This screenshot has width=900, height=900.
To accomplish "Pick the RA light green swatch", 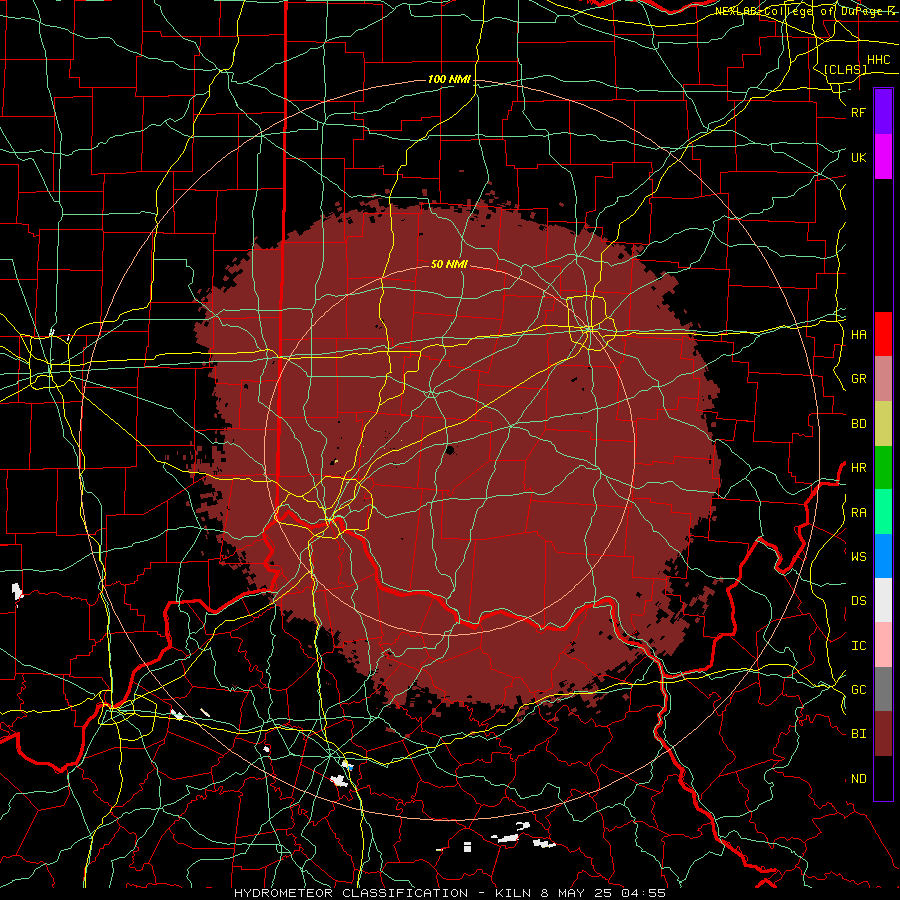I will click(x=883, y=512).
